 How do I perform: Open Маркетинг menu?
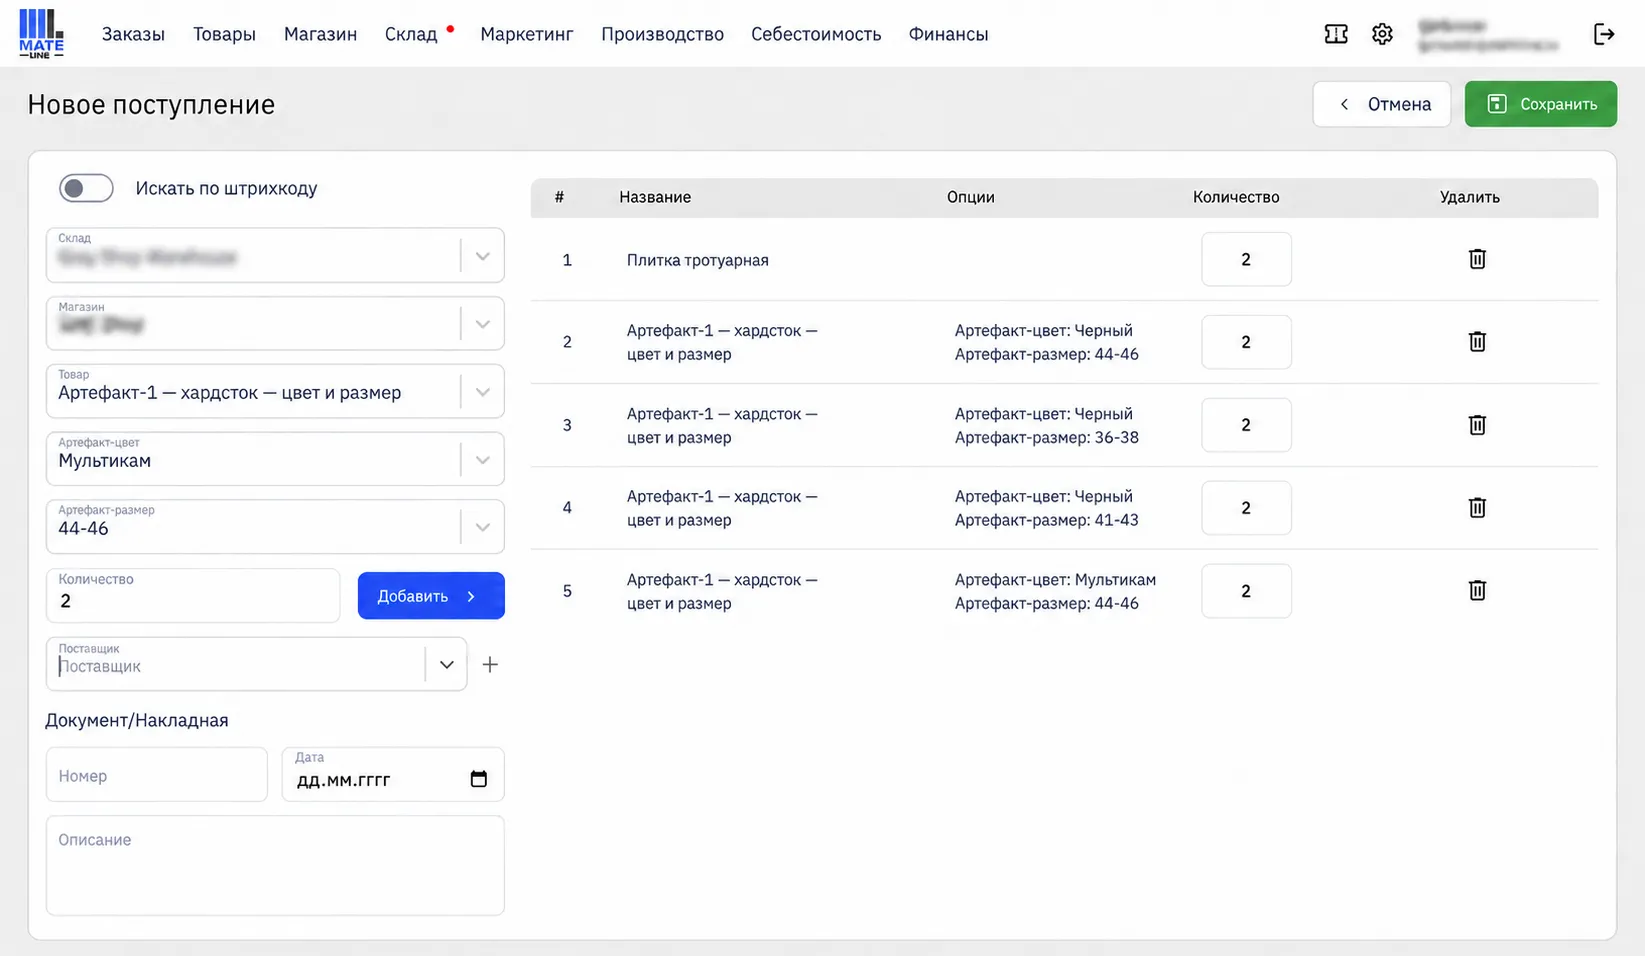click(527, 34)
